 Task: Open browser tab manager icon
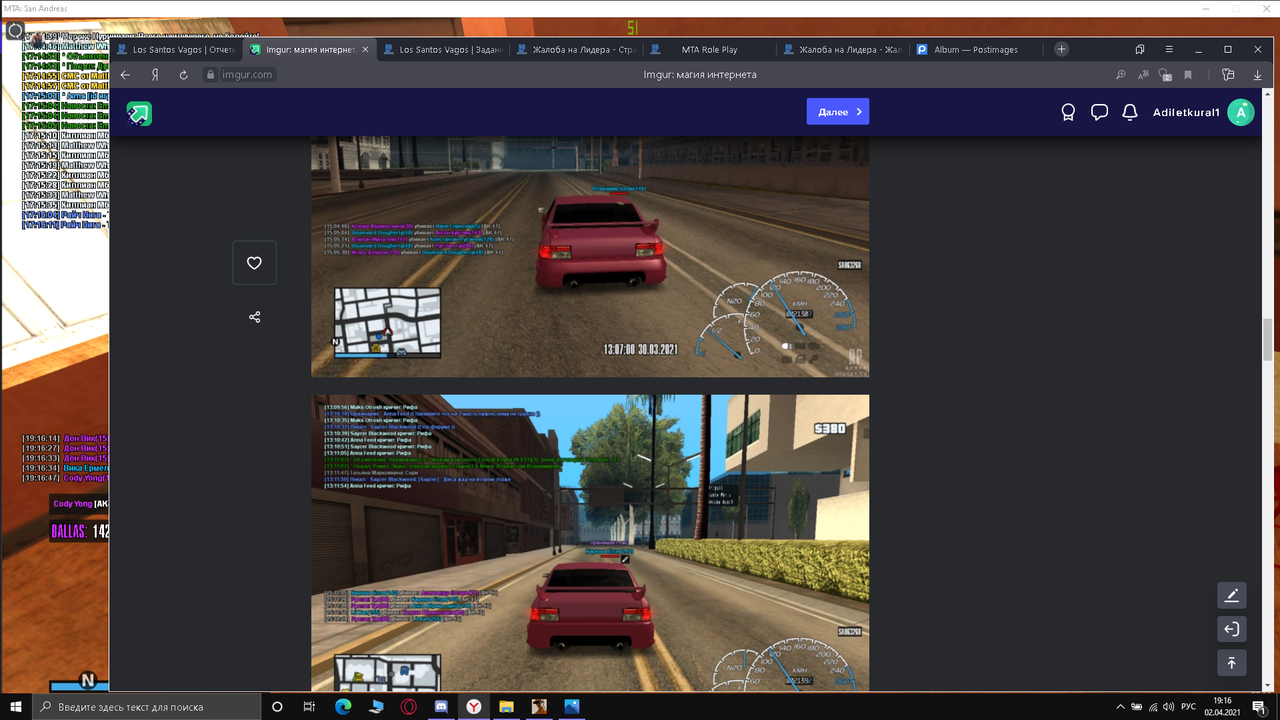(x=1140, y=49)
